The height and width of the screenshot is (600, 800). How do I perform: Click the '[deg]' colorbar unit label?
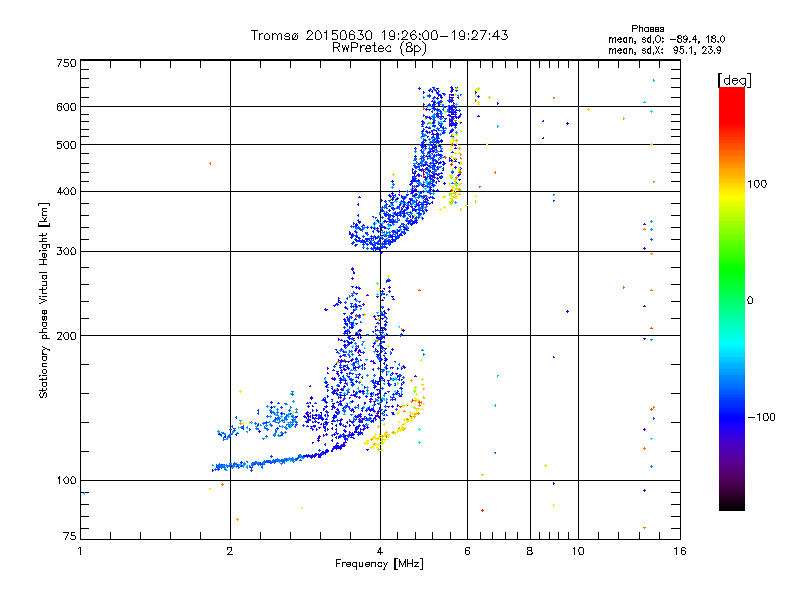734,81
